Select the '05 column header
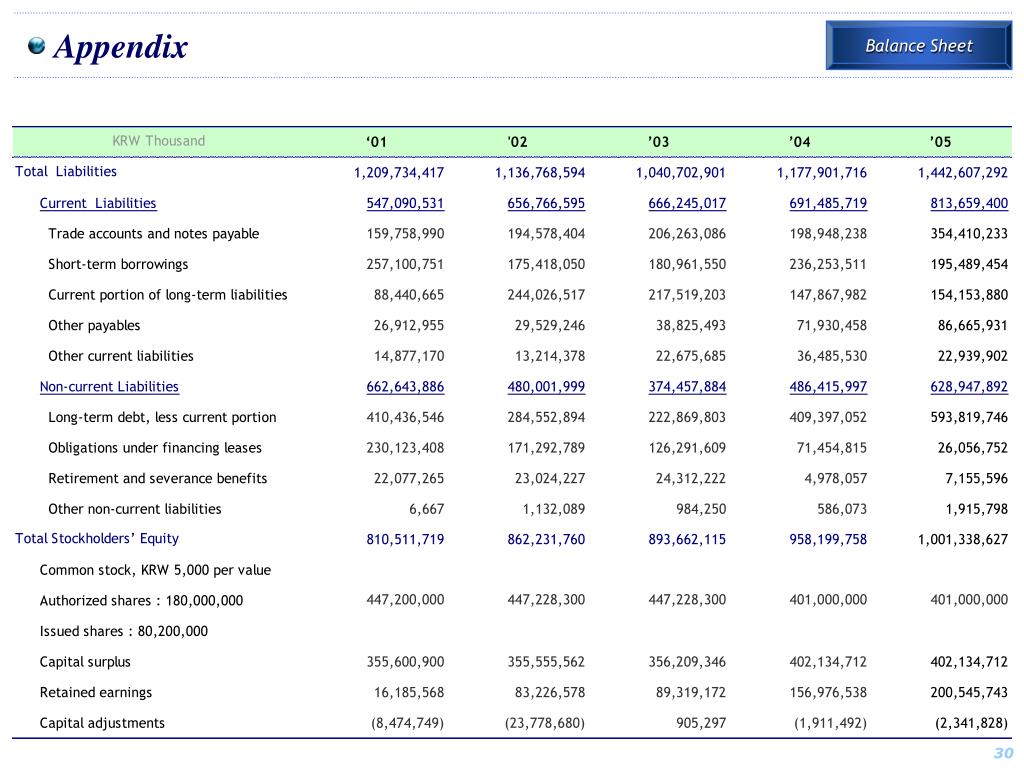The width and height of the screenshot is (1024, 768). tap(940, 142)
